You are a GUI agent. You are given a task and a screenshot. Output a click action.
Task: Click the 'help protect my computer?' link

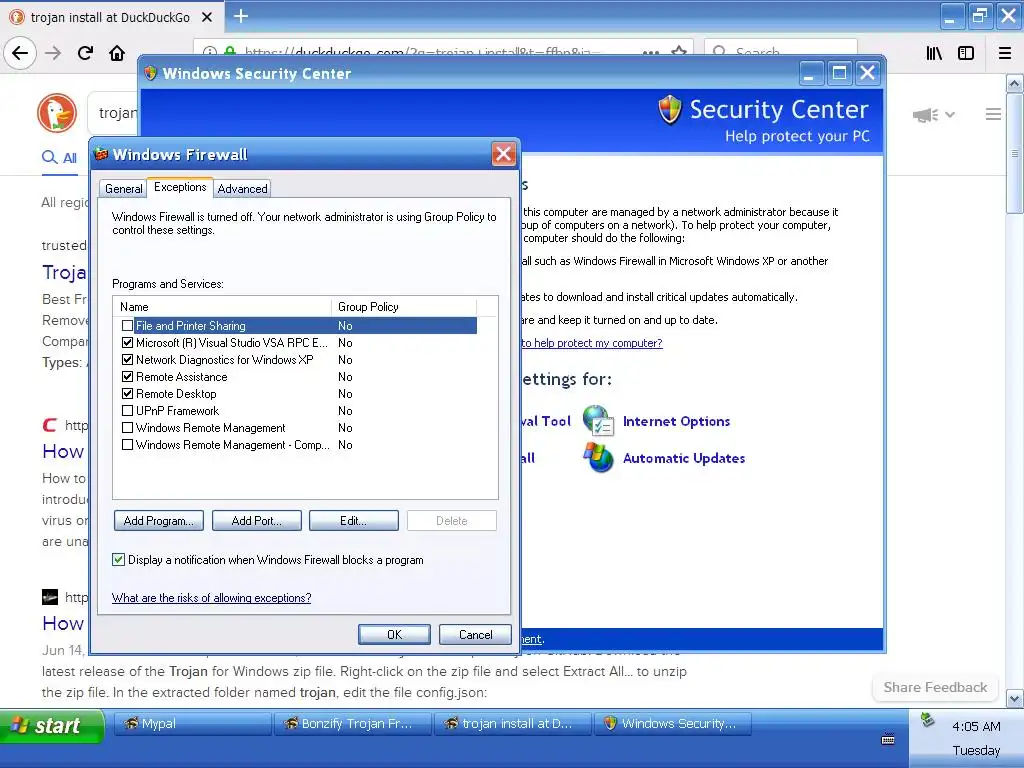[x=592, y=343]
